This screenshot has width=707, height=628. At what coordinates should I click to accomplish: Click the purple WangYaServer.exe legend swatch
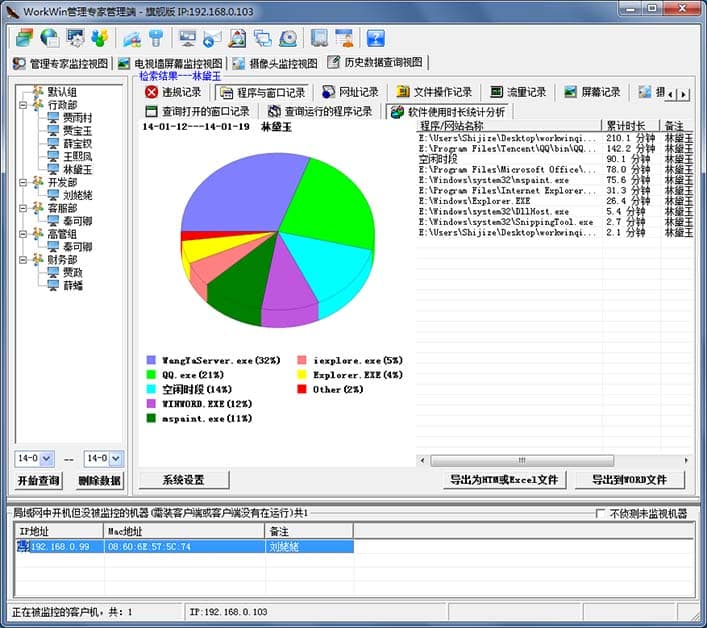coord(151,360)
